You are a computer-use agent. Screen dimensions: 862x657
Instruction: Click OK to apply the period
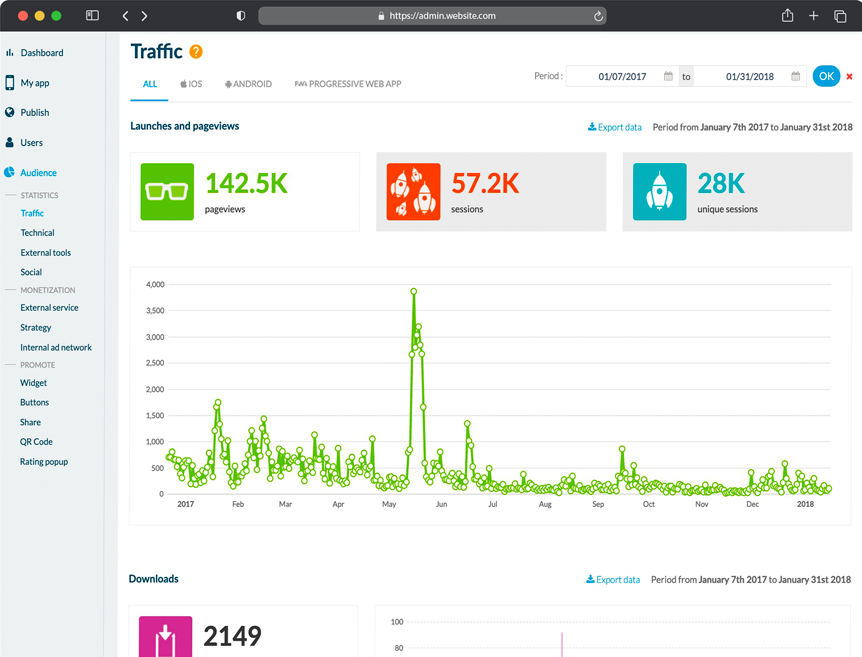pyautogui.click(x=826, y=76)
